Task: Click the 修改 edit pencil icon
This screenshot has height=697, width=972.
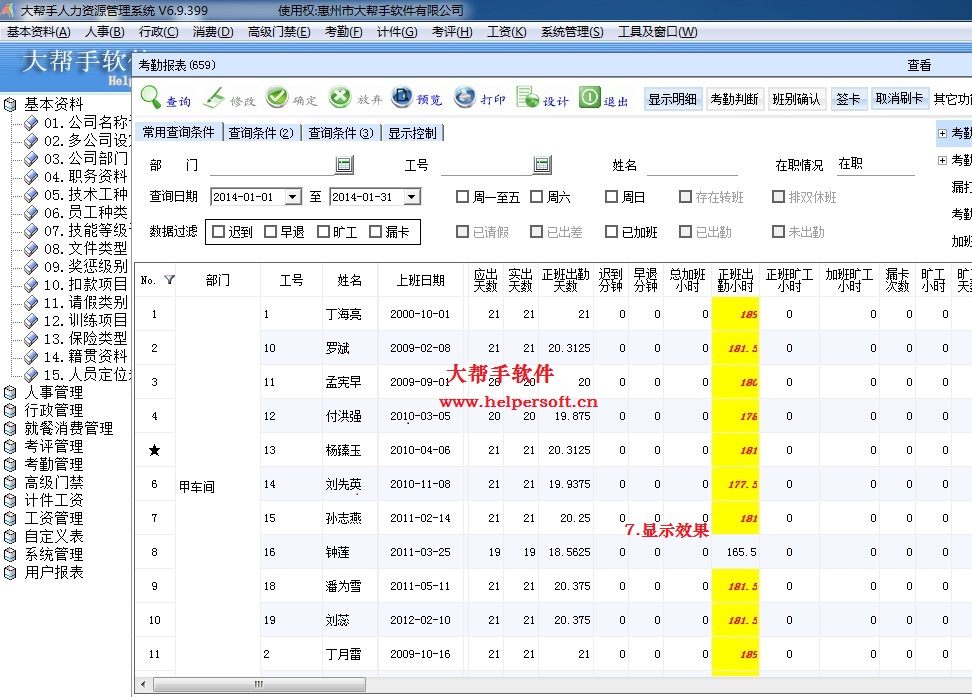Action: click(x=214, y=97)
